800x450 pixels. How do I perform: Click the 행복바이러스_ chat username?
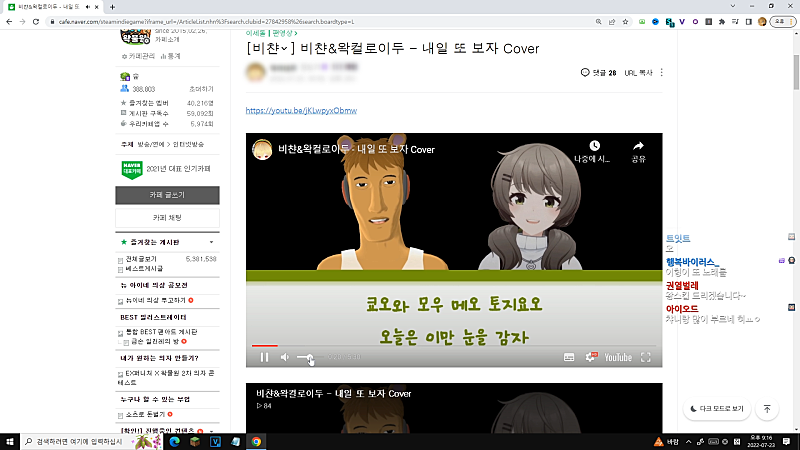[692, 262]
